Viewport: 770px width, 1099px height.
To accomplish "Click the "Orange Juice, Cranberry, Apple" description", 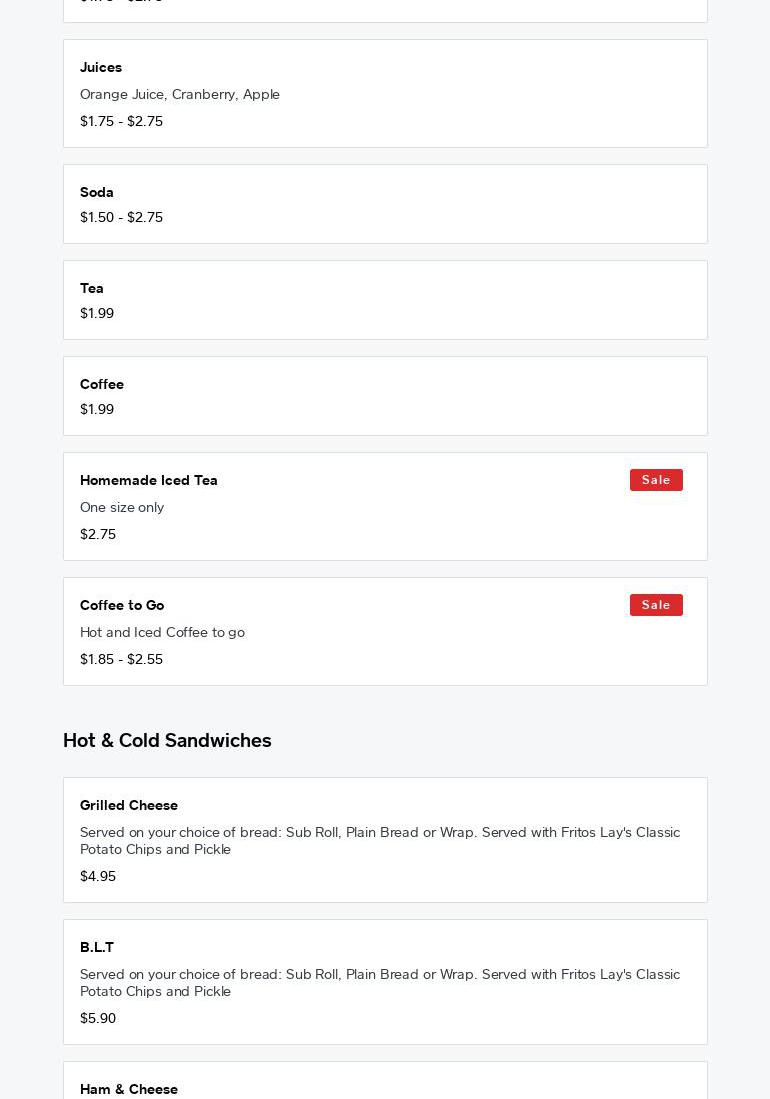I will click(180, 94).
